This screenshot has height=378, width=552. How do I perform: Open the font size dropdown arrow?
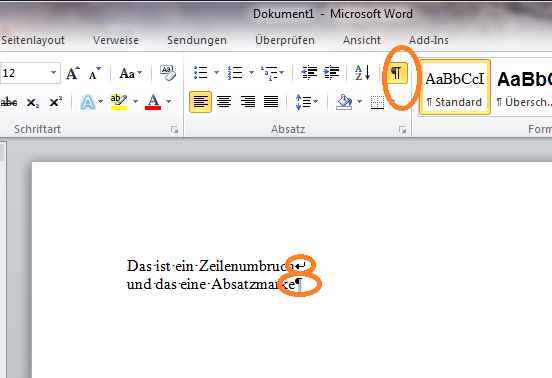[x=54, y=73]
